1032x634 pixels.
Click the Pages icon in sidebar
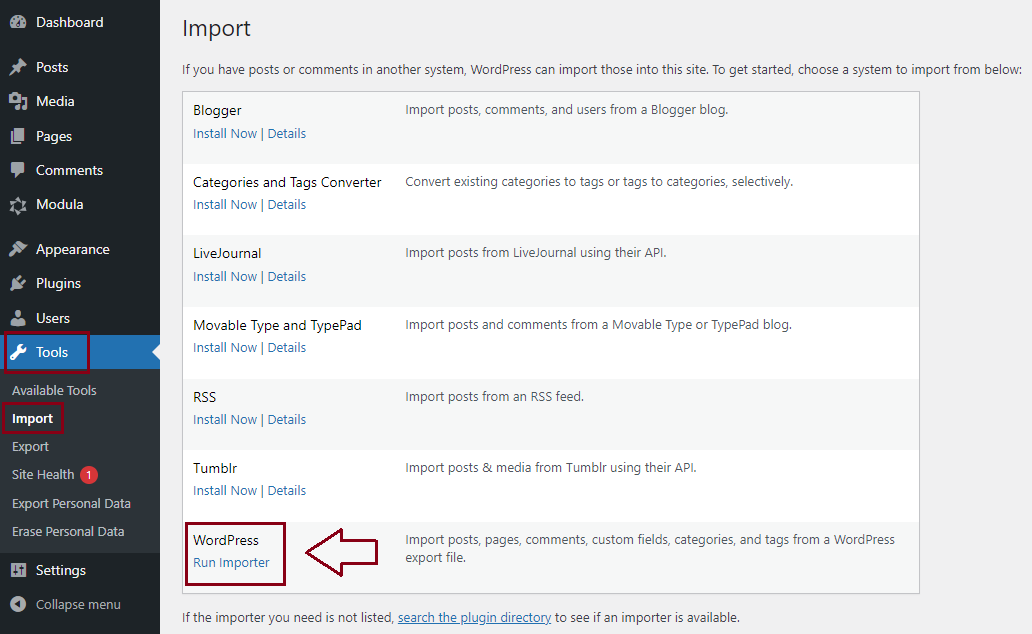click(x=18, y=136)
